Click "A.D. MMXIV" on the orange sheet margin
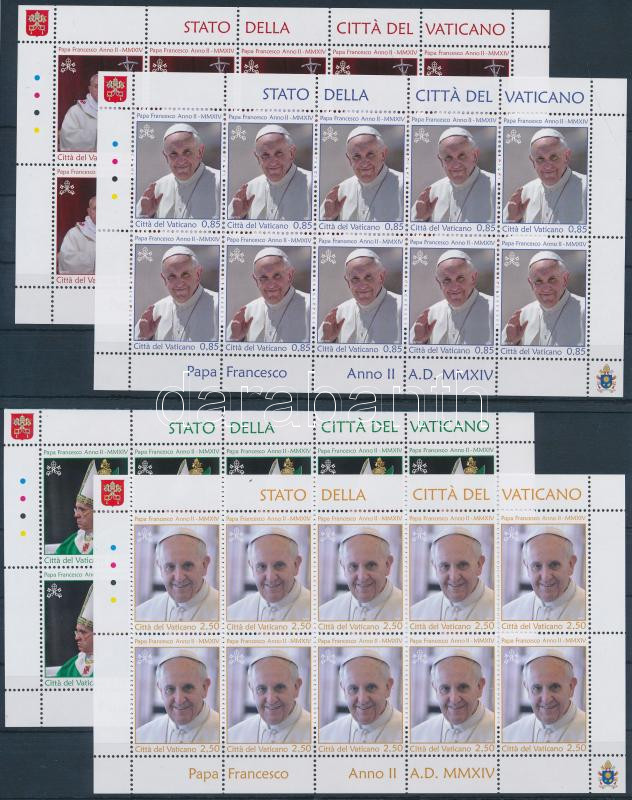The image size is (632, 800). pos(452,773)
